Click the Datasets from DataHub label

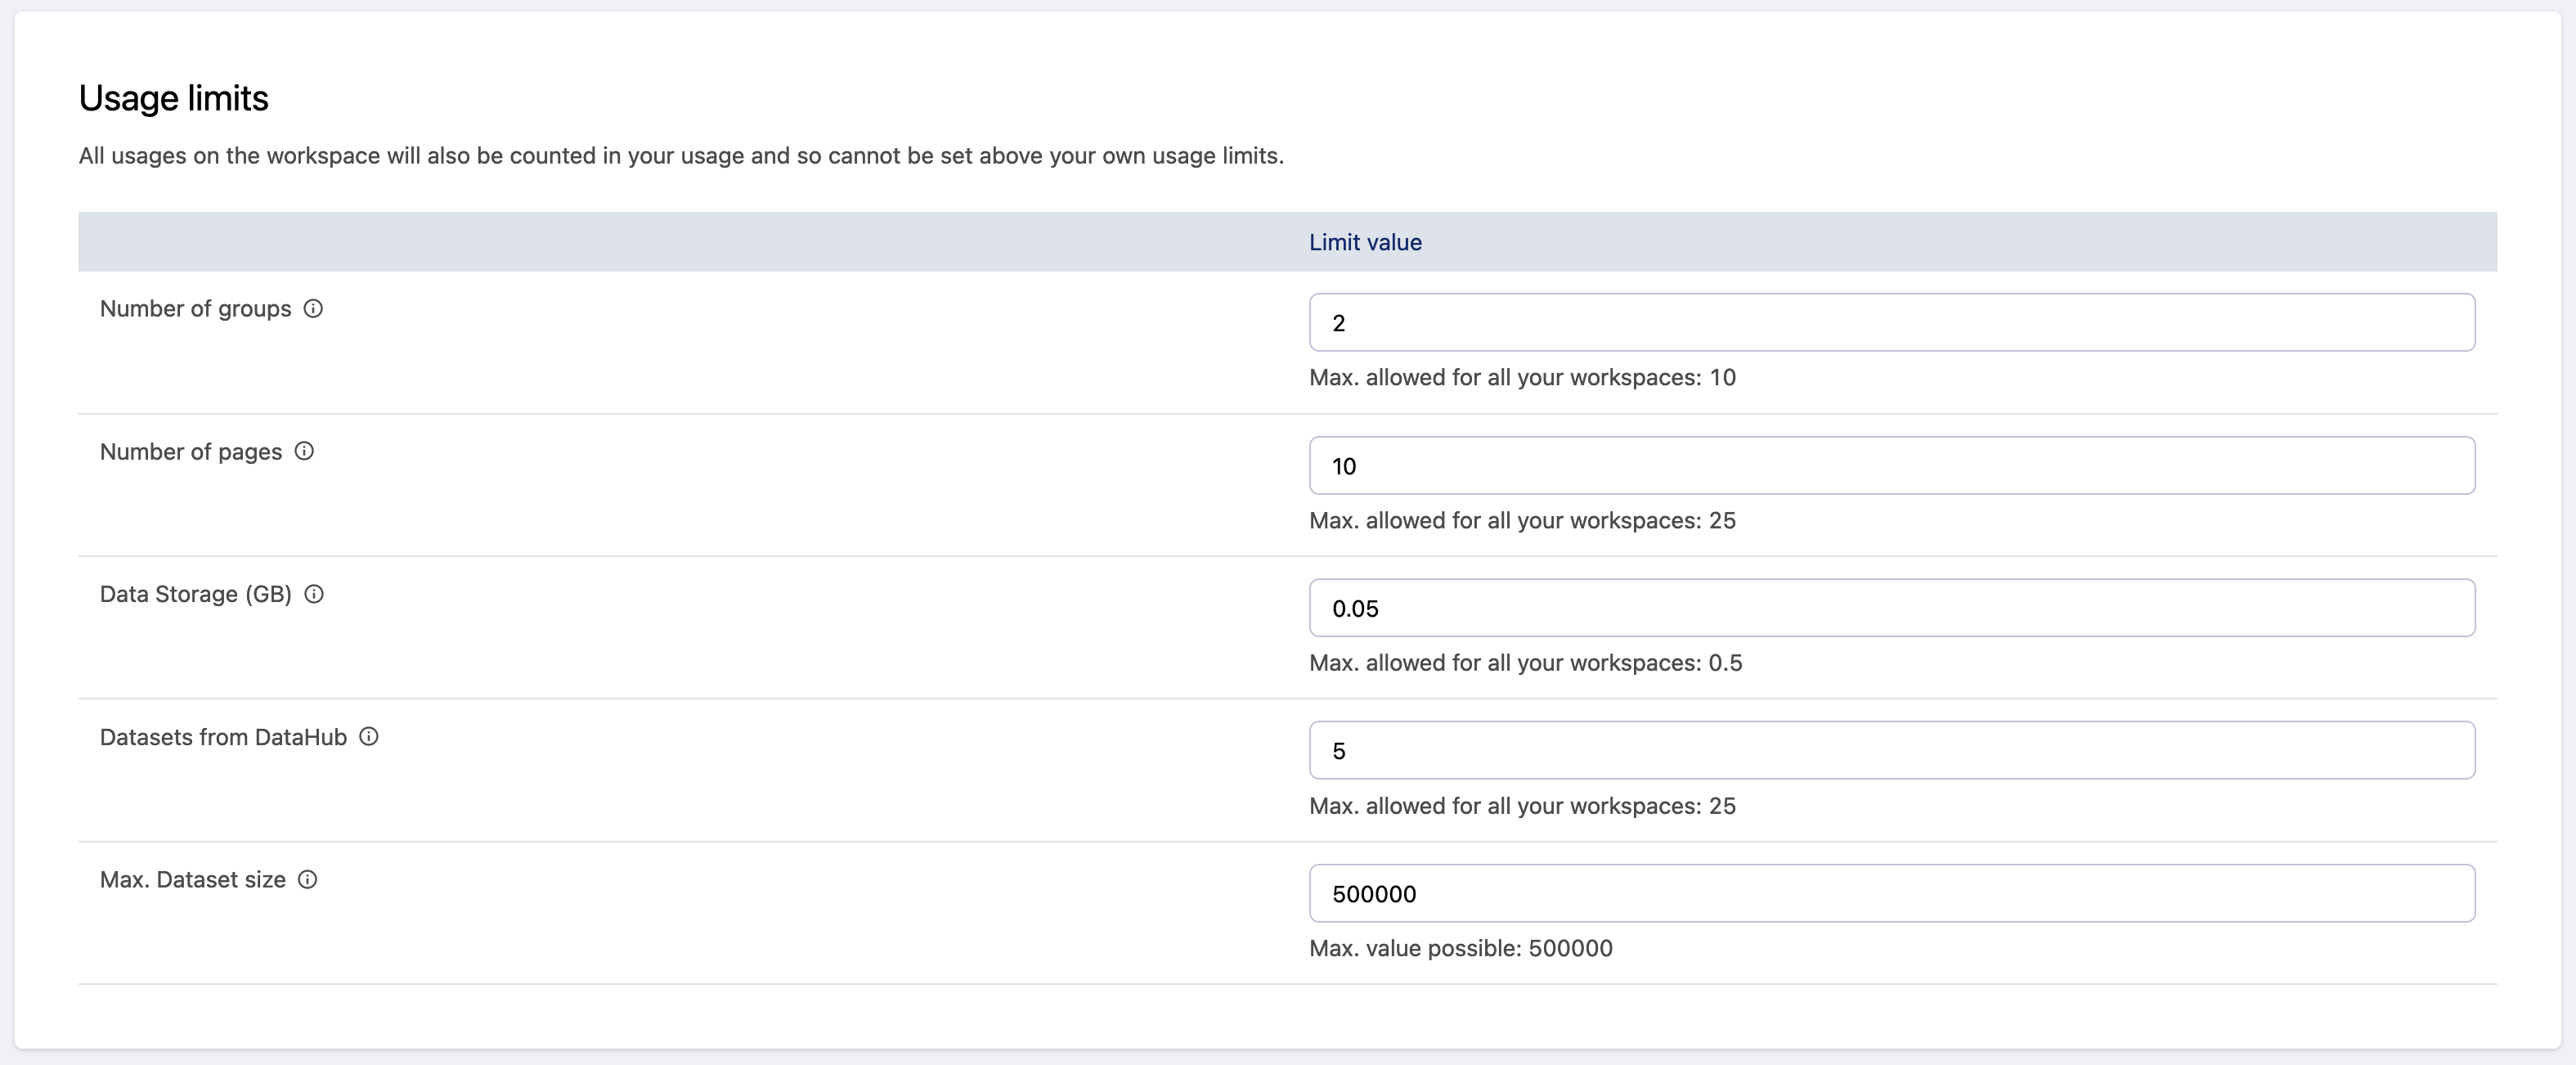click(223, 737)
